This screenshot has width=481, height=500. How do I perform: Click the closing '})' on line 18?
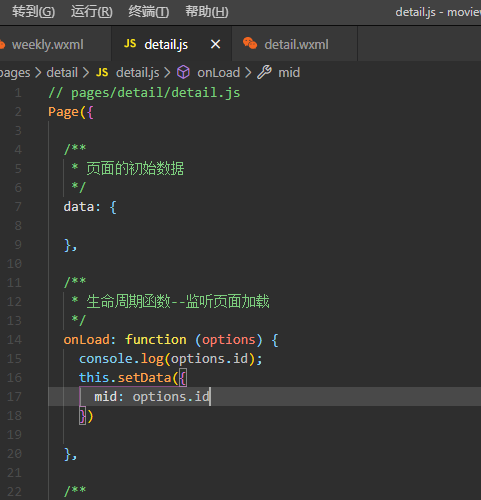click(x=86, y=416)
